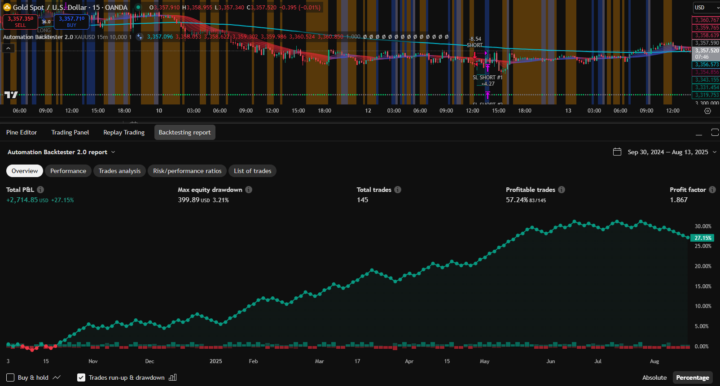Click the calendar date range icon
720x386 pixels.
pyautogui.click(x=617, y=152)
